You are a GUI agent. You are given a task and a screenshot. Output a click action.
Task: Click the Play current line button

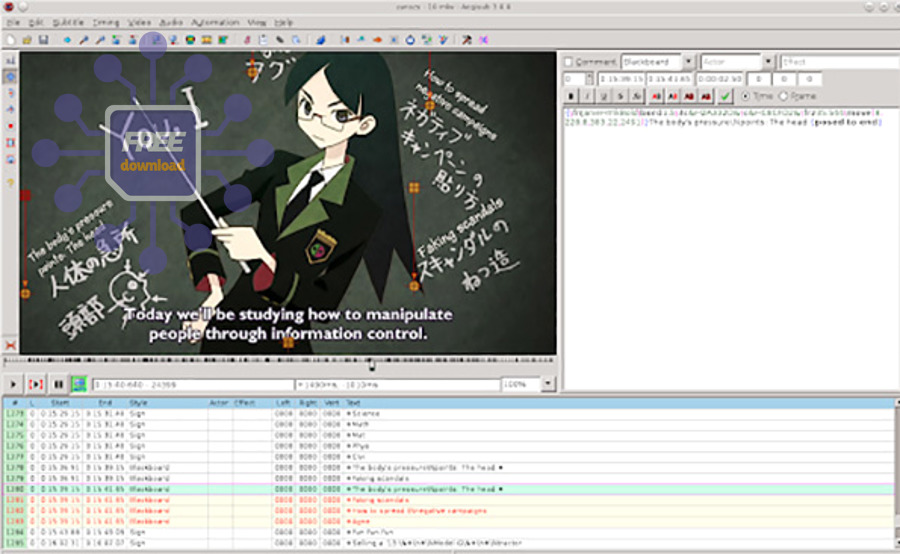pyautogui.click(x=36, y=384)
